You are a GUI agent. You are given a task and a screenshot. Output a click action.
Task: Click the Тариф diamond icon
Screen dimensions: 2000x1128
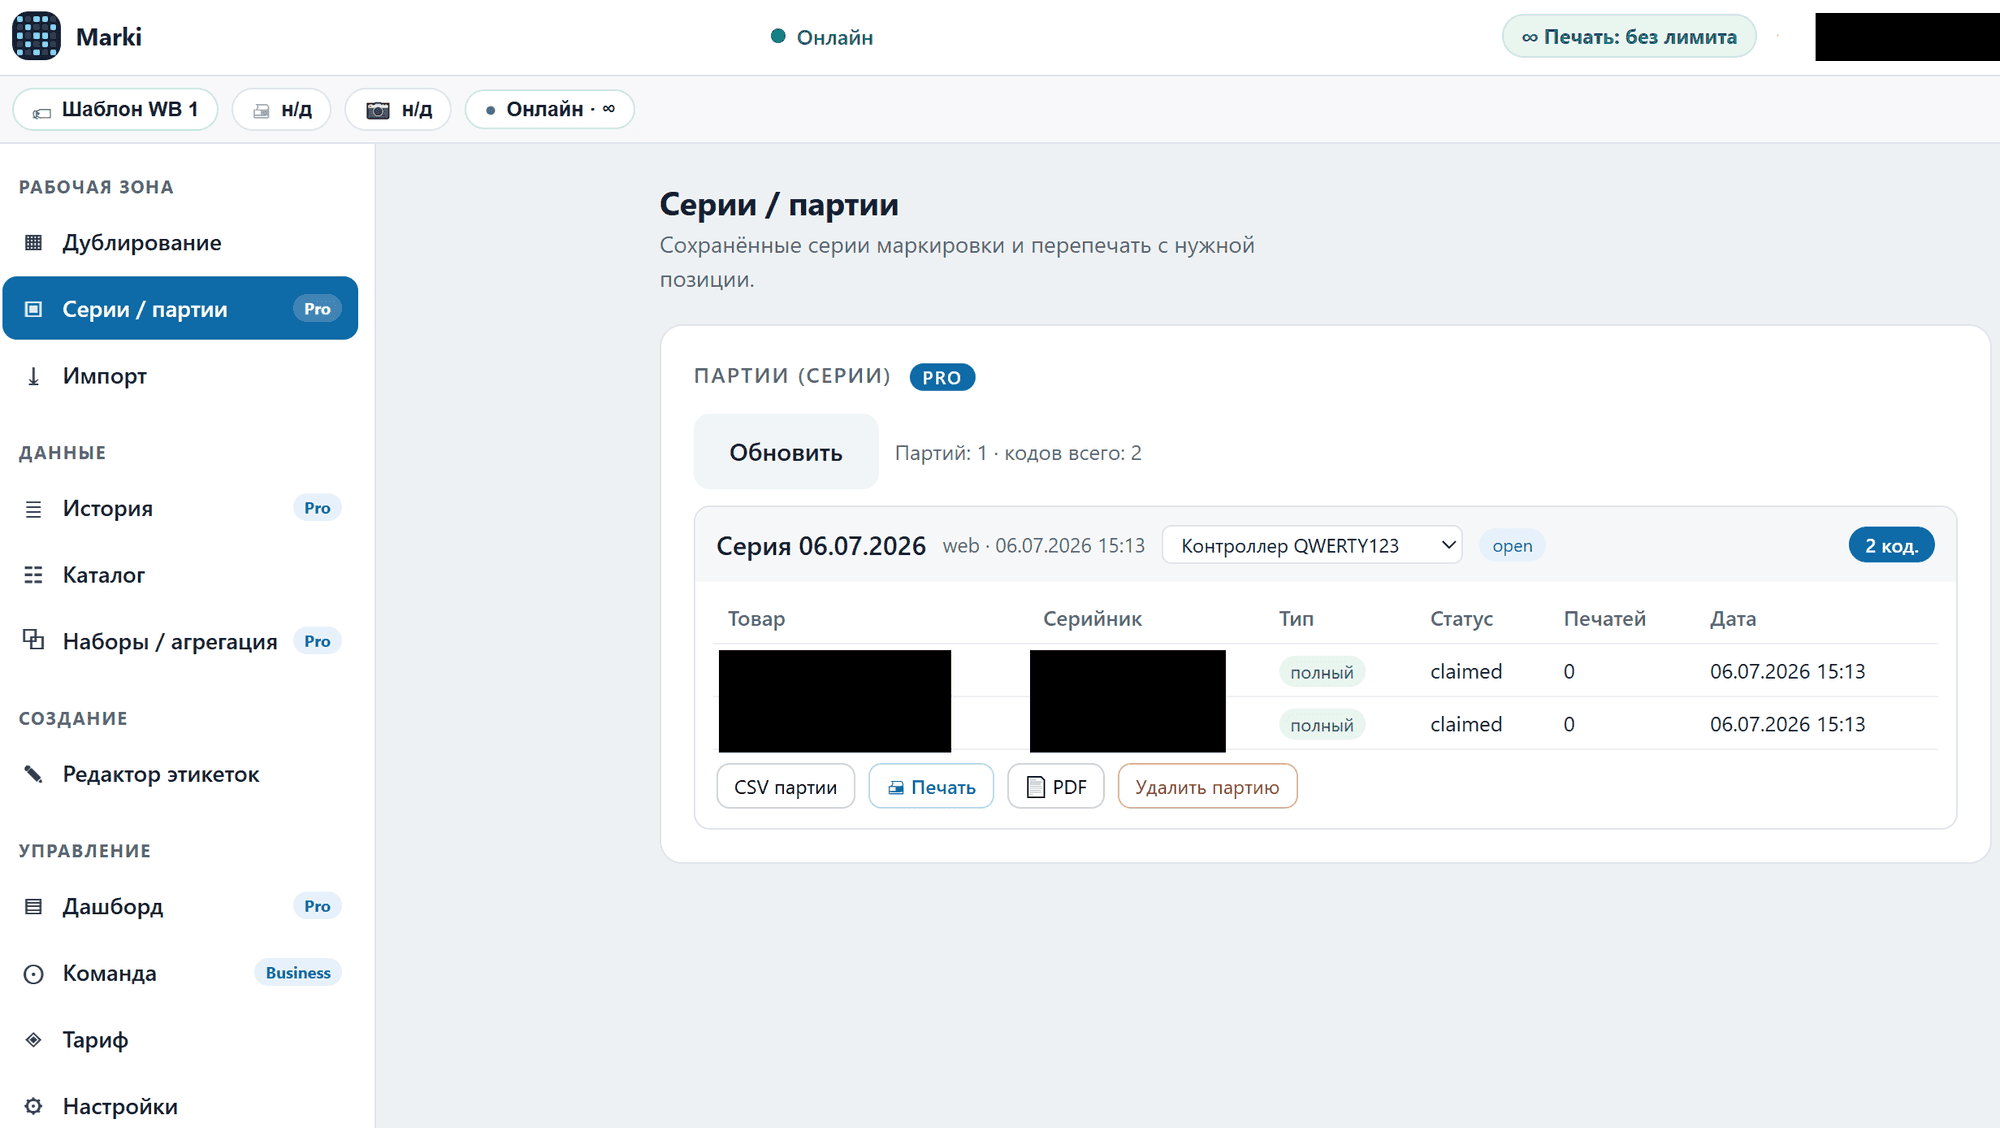click(x=34, y=1040)
